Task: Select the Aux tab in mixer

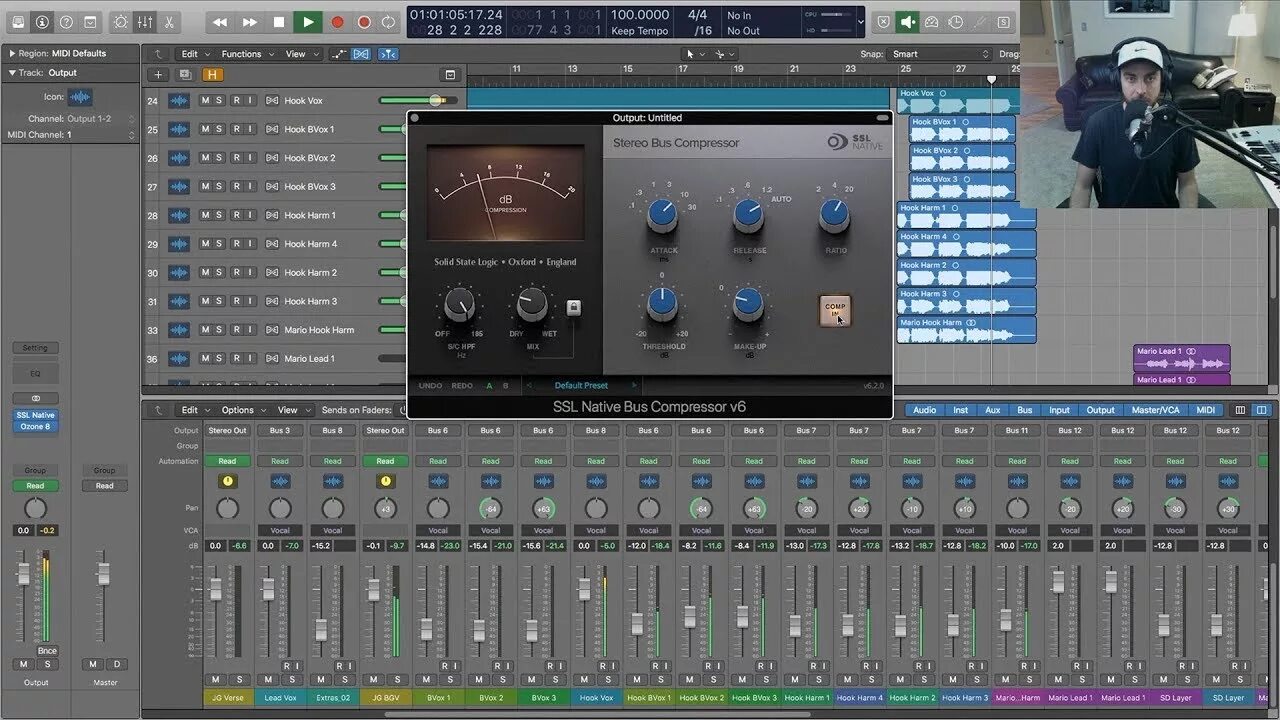Action: coord(992,410)
